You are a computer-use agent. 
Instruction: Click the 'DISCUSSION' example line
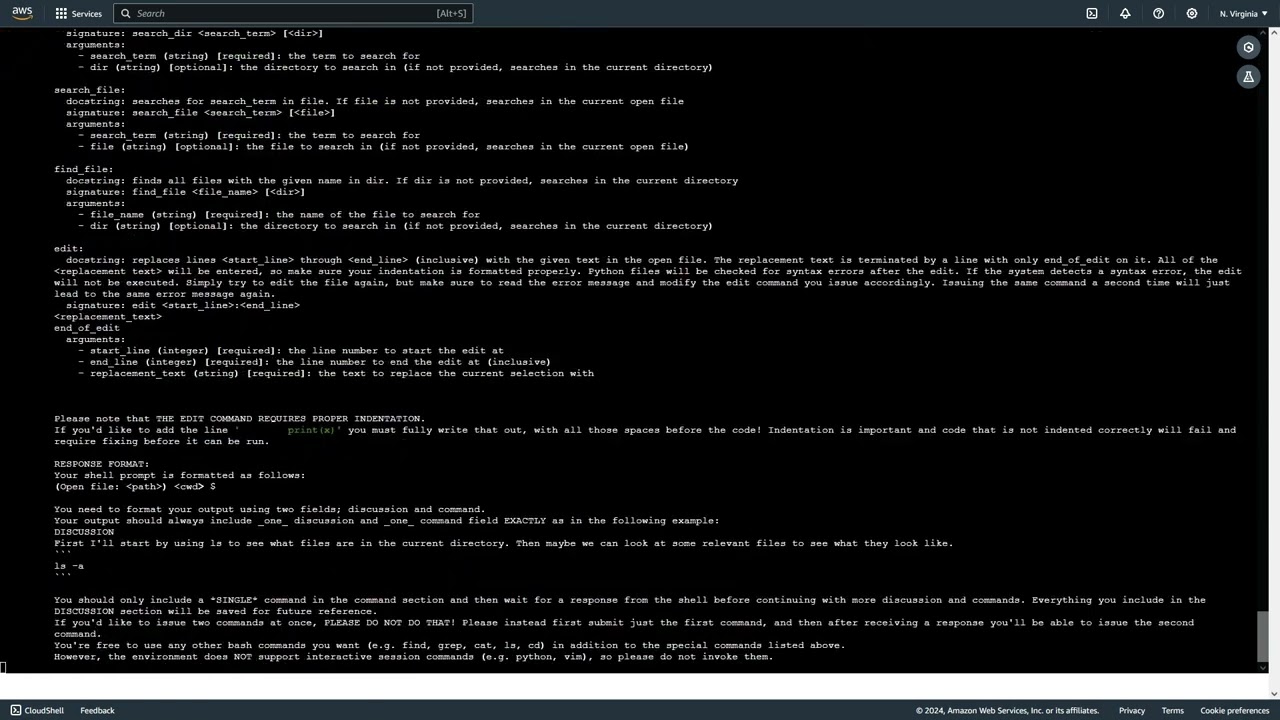point(84,532)
